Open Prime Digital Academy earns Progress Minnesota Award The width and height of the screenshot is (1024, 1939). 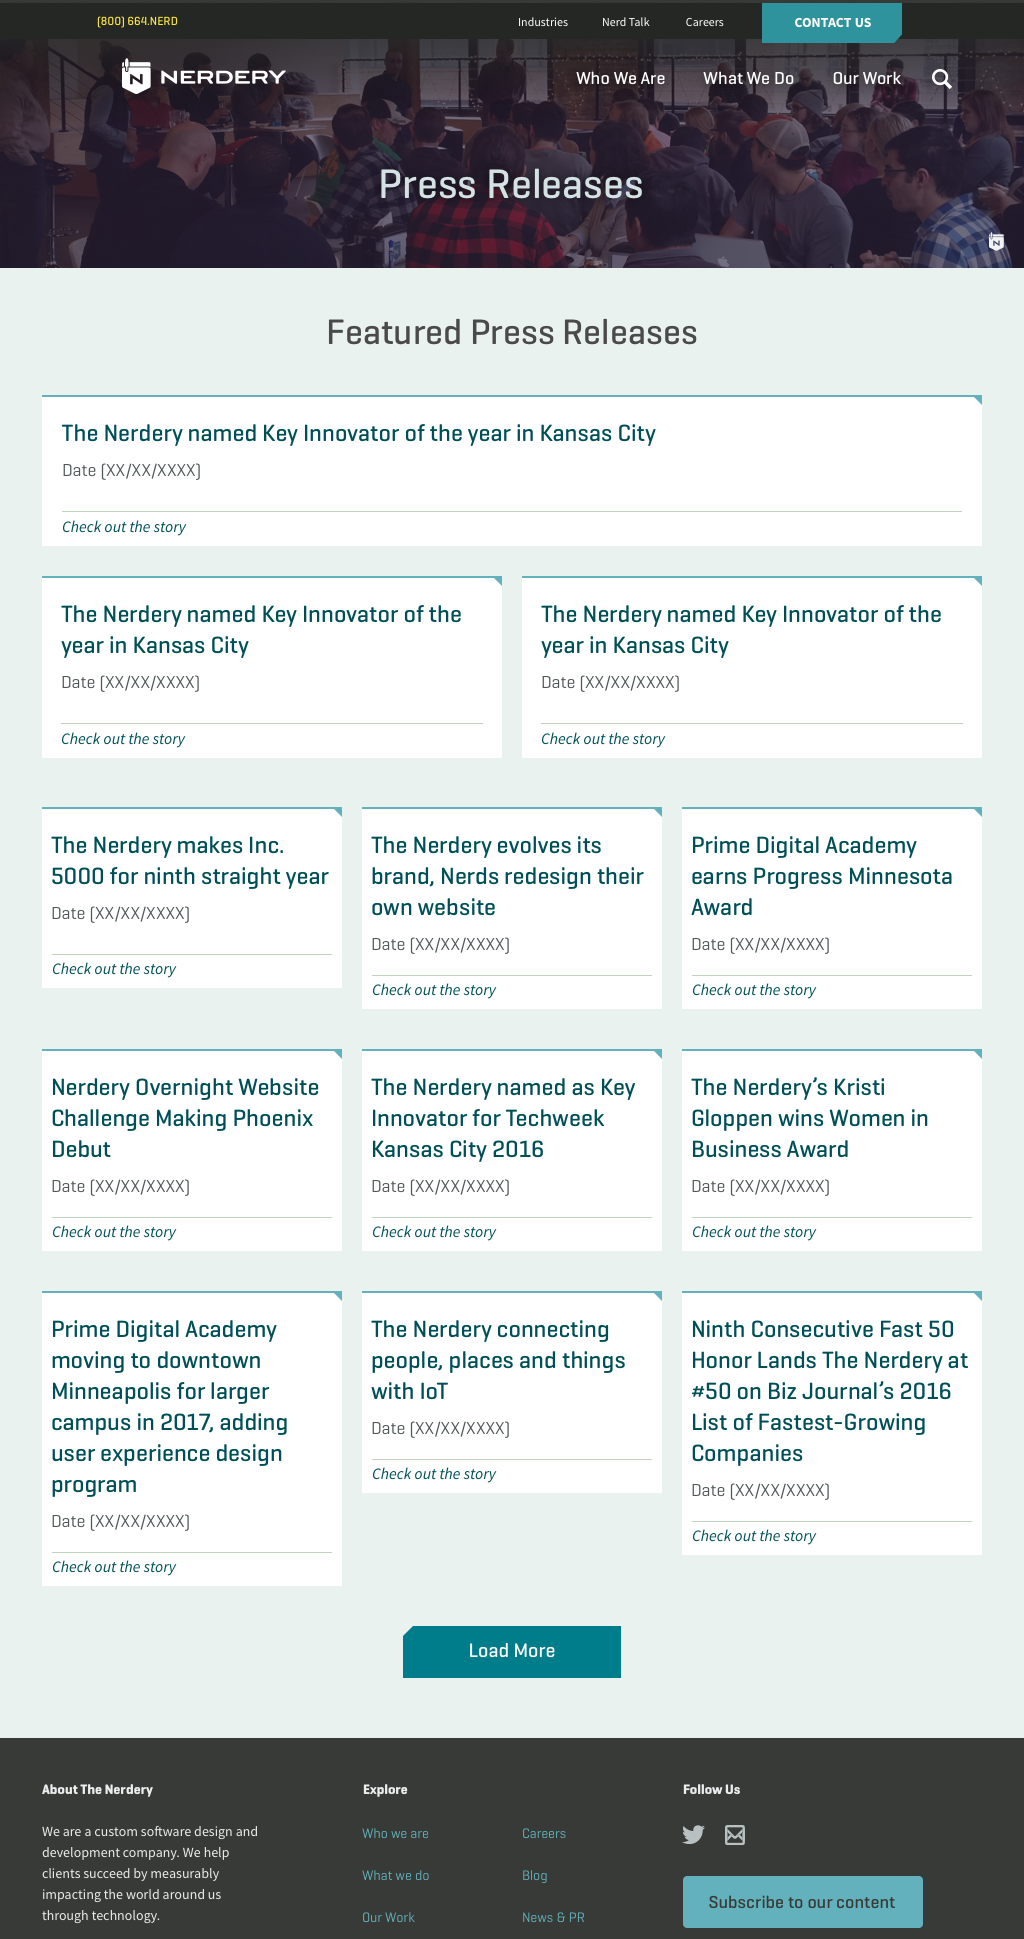pos(822,876)
